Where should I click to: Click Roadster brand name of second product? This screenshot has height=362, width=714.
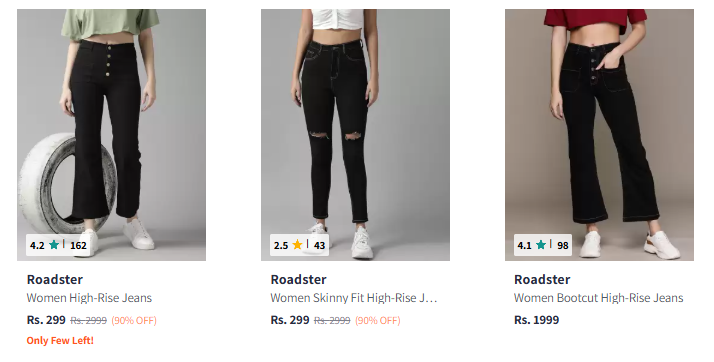click(299, 279)
